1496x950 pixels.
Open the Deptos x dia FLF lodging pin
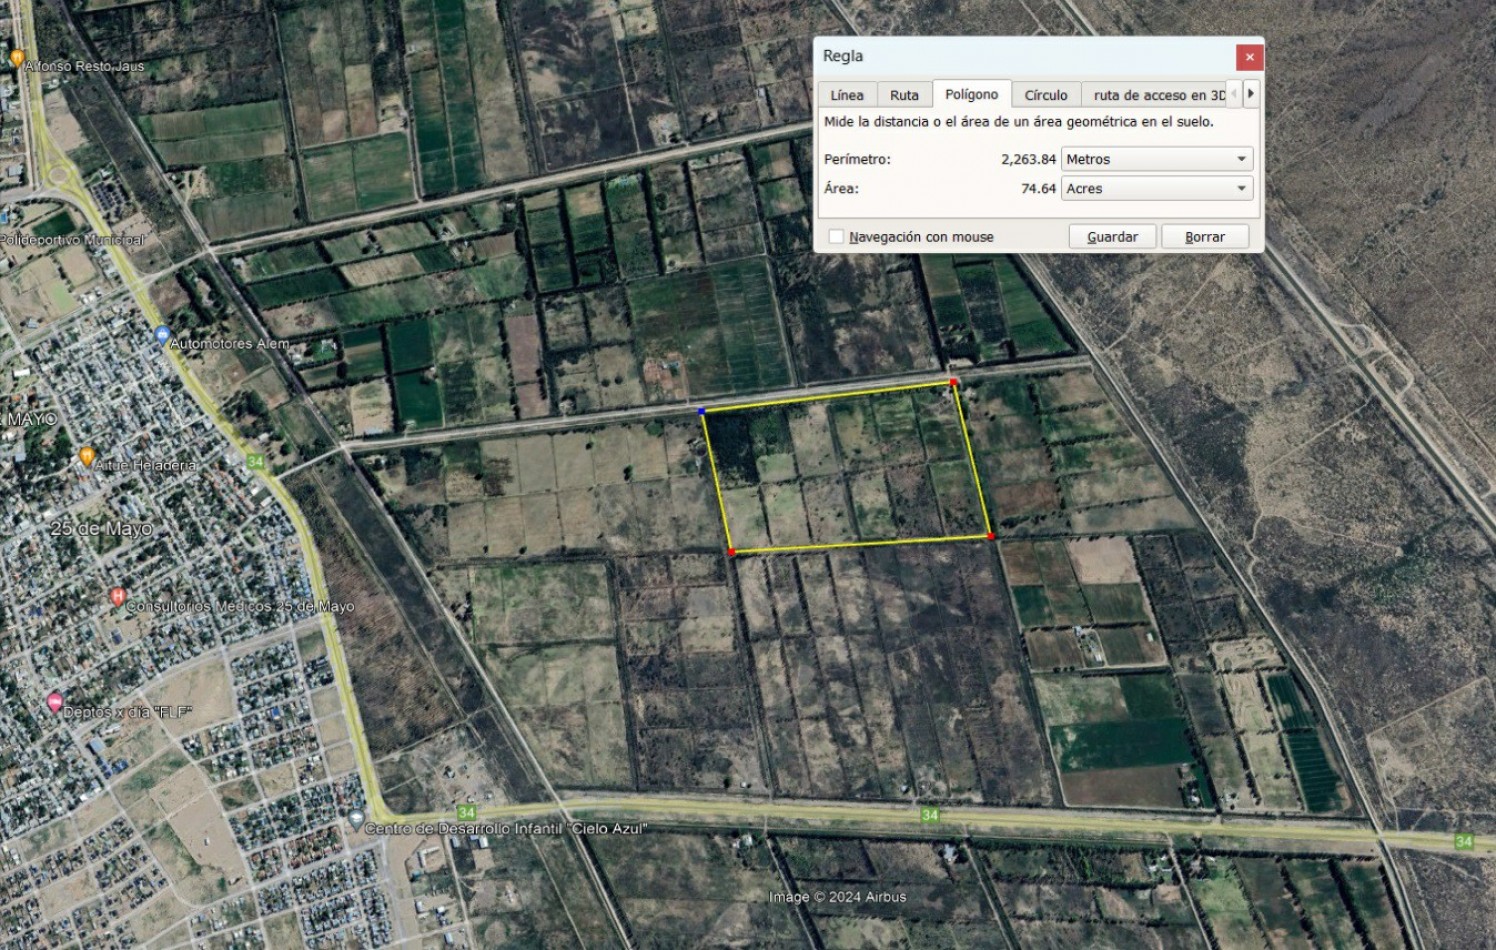tap(55, 703)
